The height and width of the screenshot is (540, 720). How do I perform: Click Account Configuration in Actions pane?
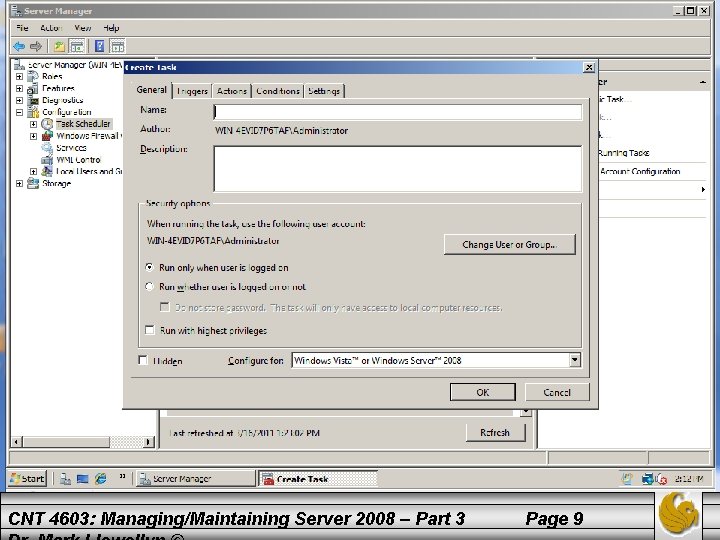click(x=640, y=171)
